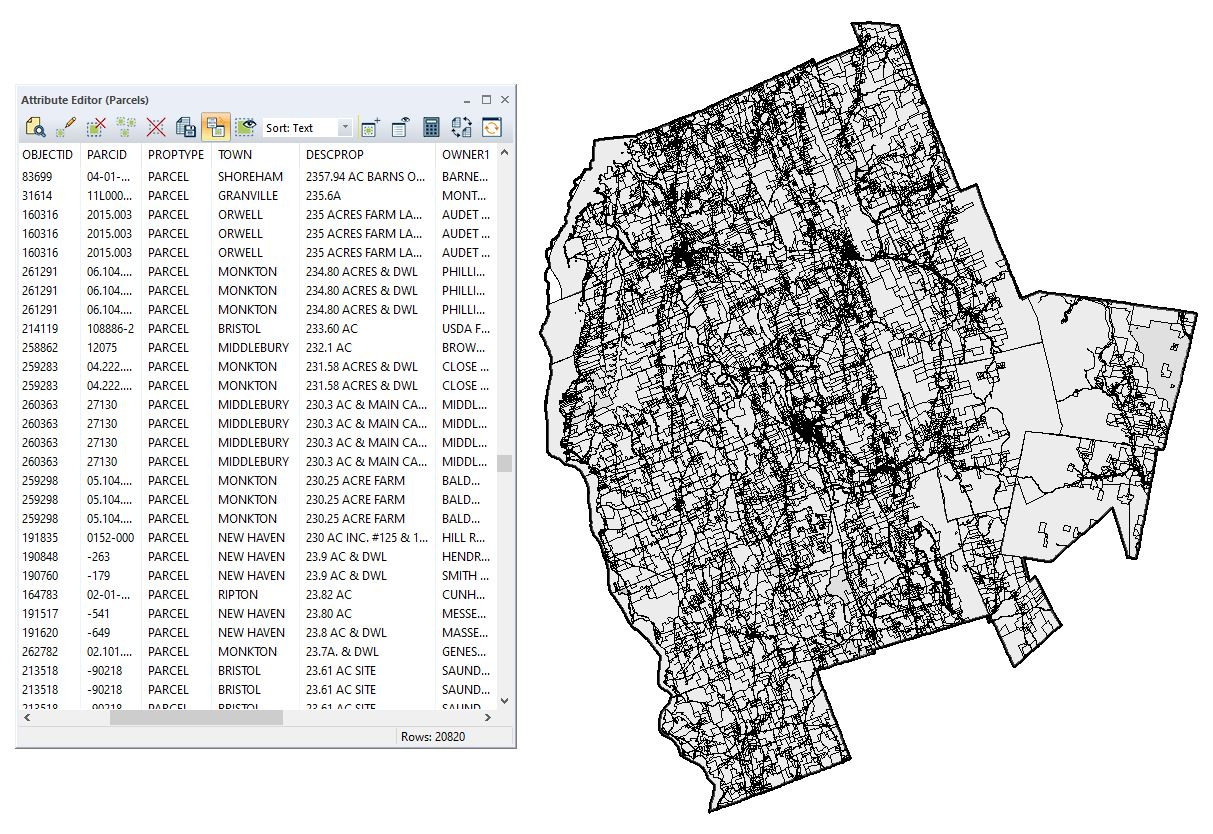
Task: Click the '23.80 AC' description cell
Action: point(329,614)
